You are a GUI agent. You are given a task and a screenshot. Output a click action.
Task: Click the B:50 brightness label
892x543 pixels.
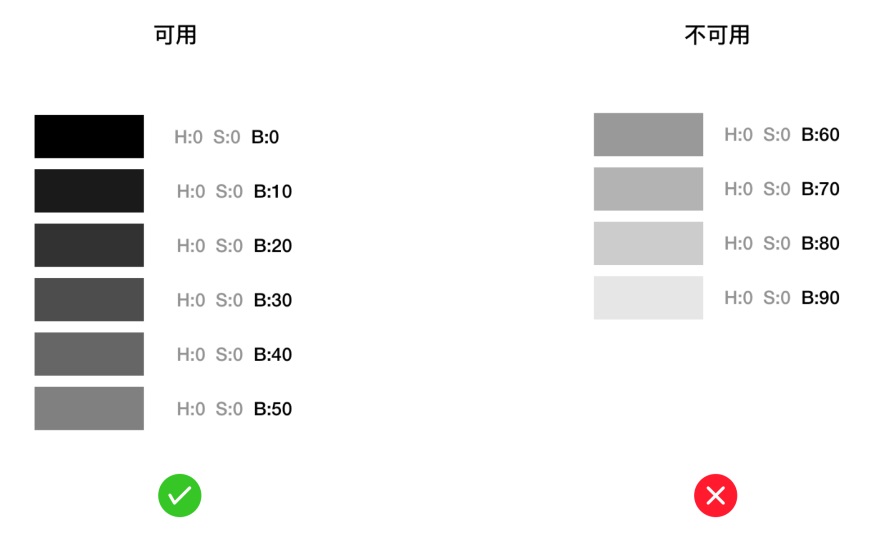[x=272, y=409]
